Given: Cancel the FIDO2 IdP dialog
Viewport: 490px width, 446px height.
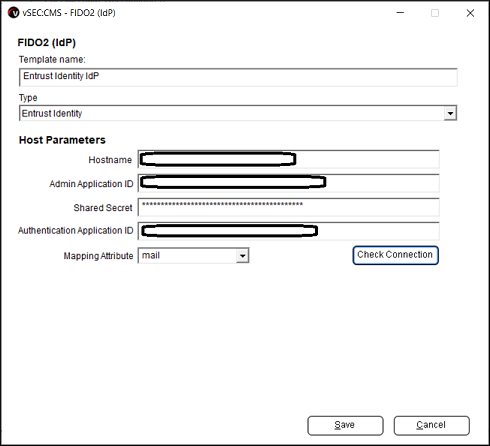Looking at the screenshot, I should click(x=431, y=425).
